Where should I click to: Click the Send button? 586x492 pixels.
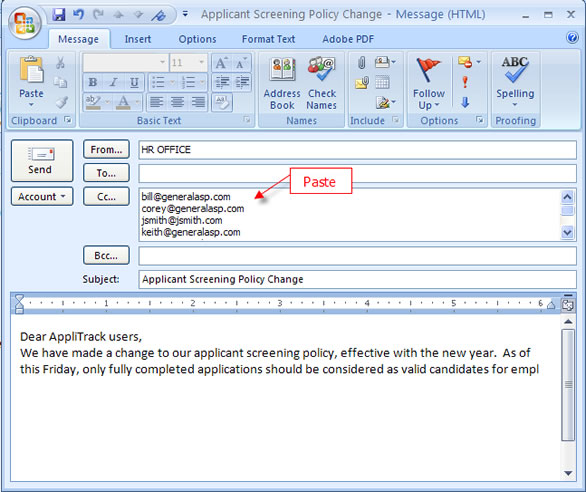[x=42, y=161]
